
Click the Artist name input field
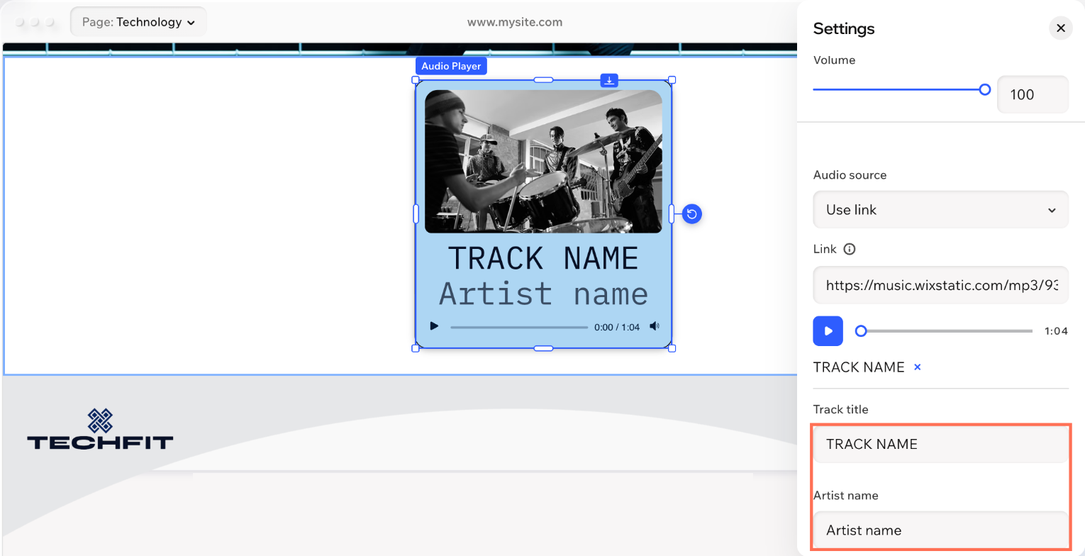coord(940,530)
